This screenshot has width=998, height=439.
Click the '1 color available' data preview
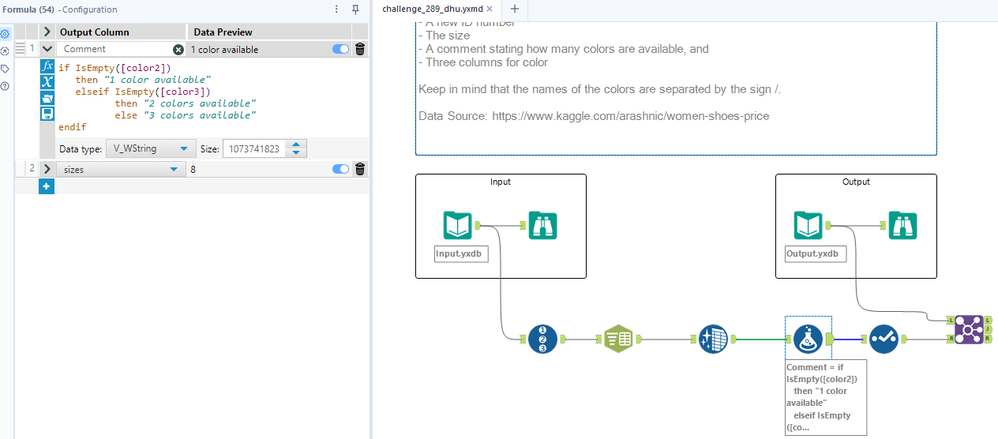(x=225, y=49)
